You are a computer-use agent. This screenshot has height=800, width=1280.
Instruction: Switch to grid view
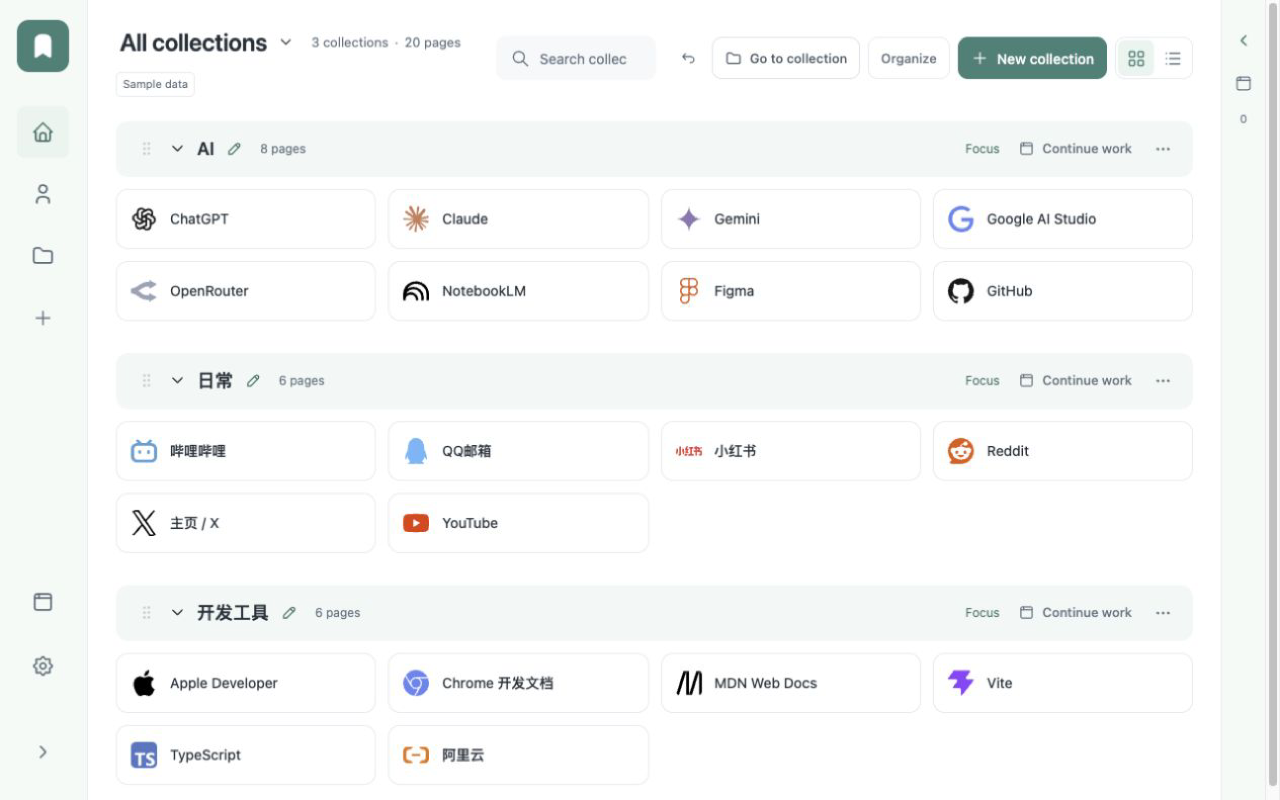point(1136,59)
